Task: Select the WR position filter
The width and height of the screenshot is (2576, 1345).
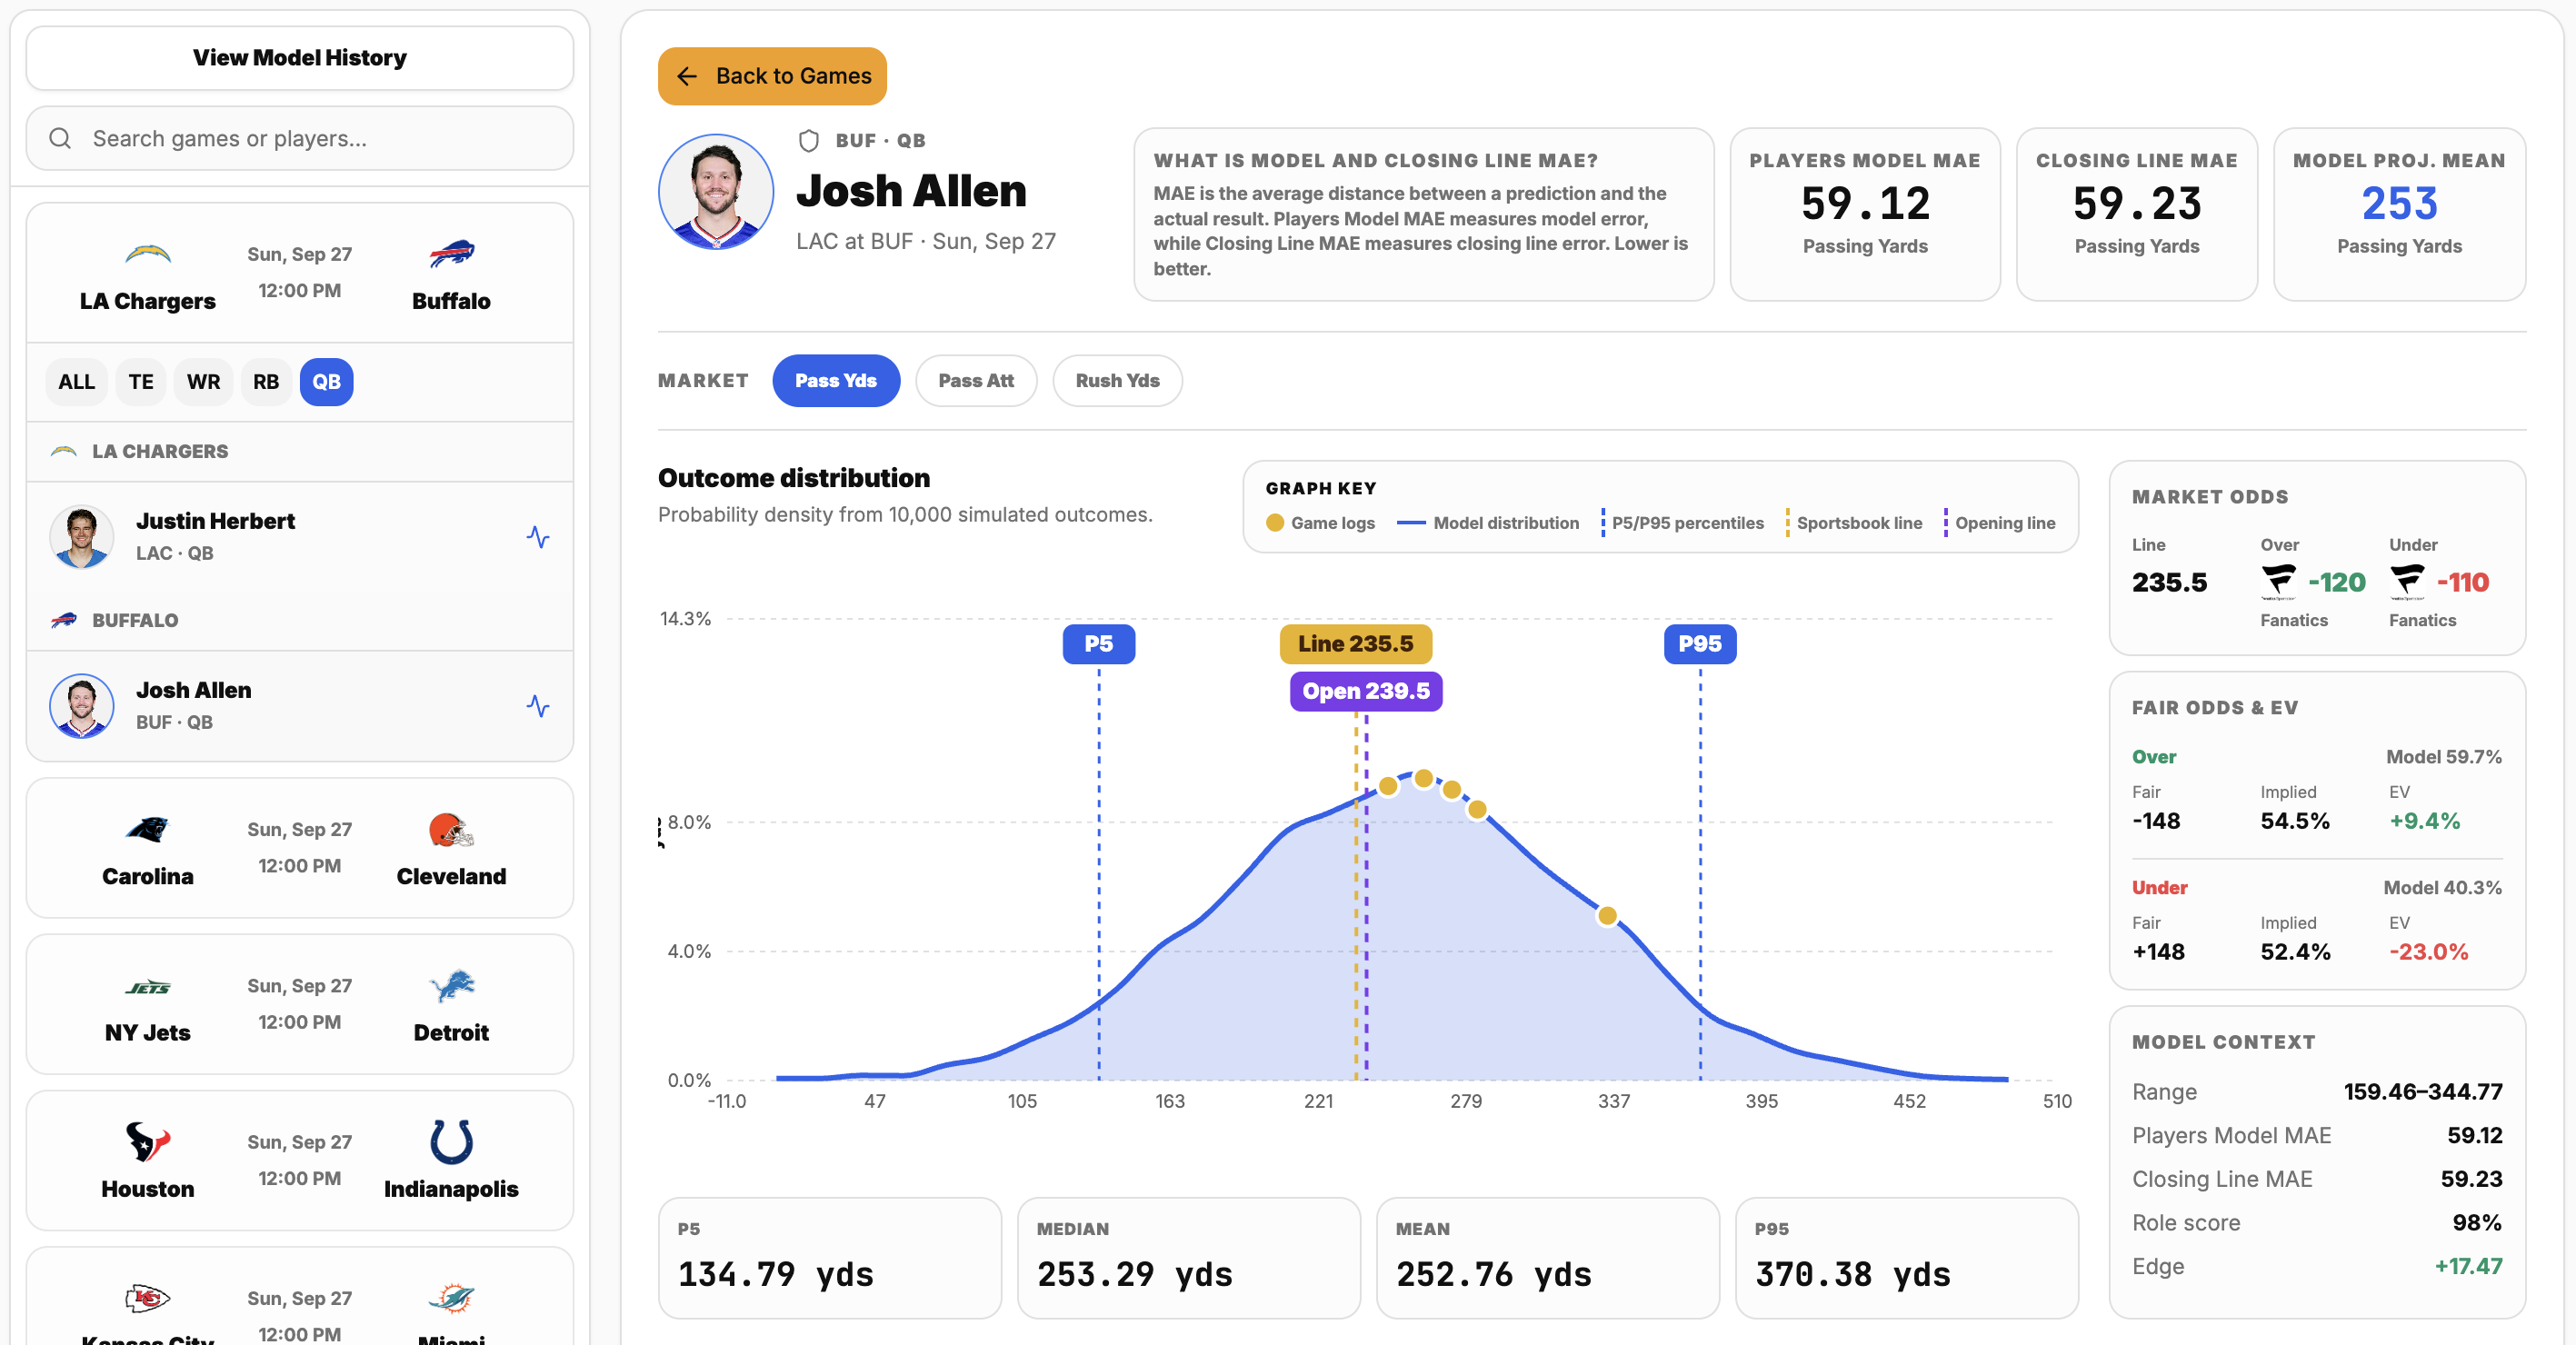Action: (203, 382)
